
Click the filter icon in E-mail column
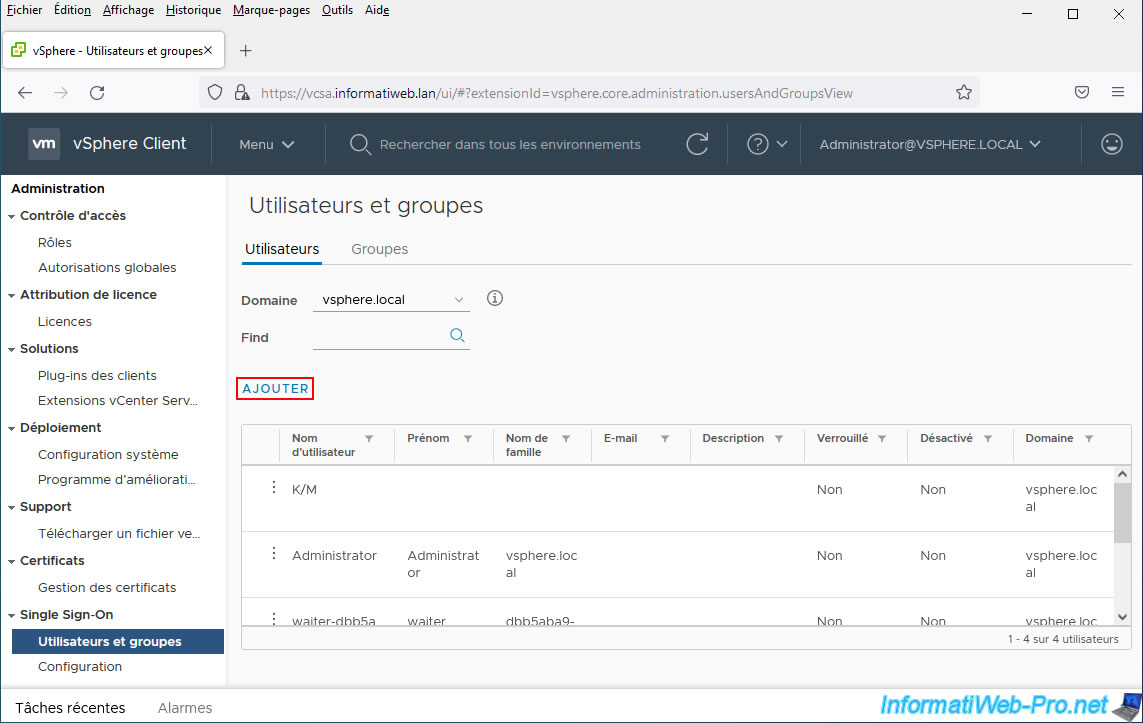coord(664,439)
